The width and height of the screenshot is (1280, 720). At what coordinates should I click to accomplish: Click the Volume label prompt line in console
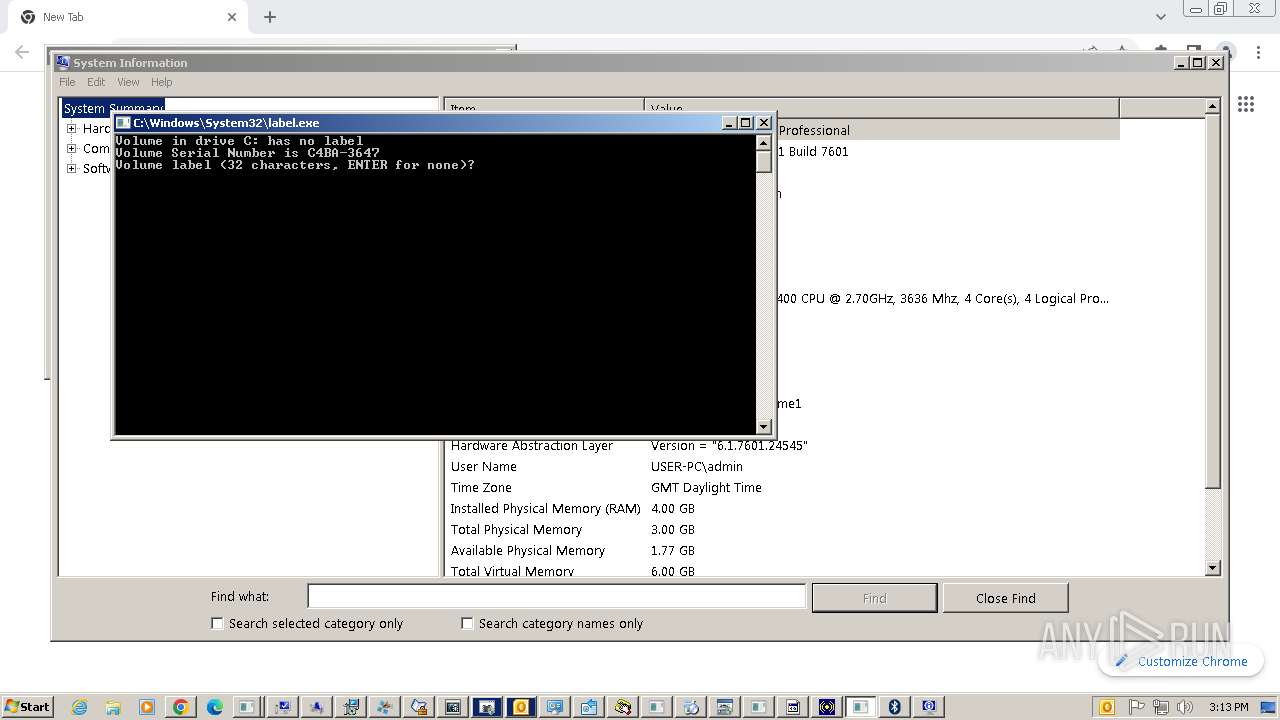pyautogui.click(x=295, y=165)
